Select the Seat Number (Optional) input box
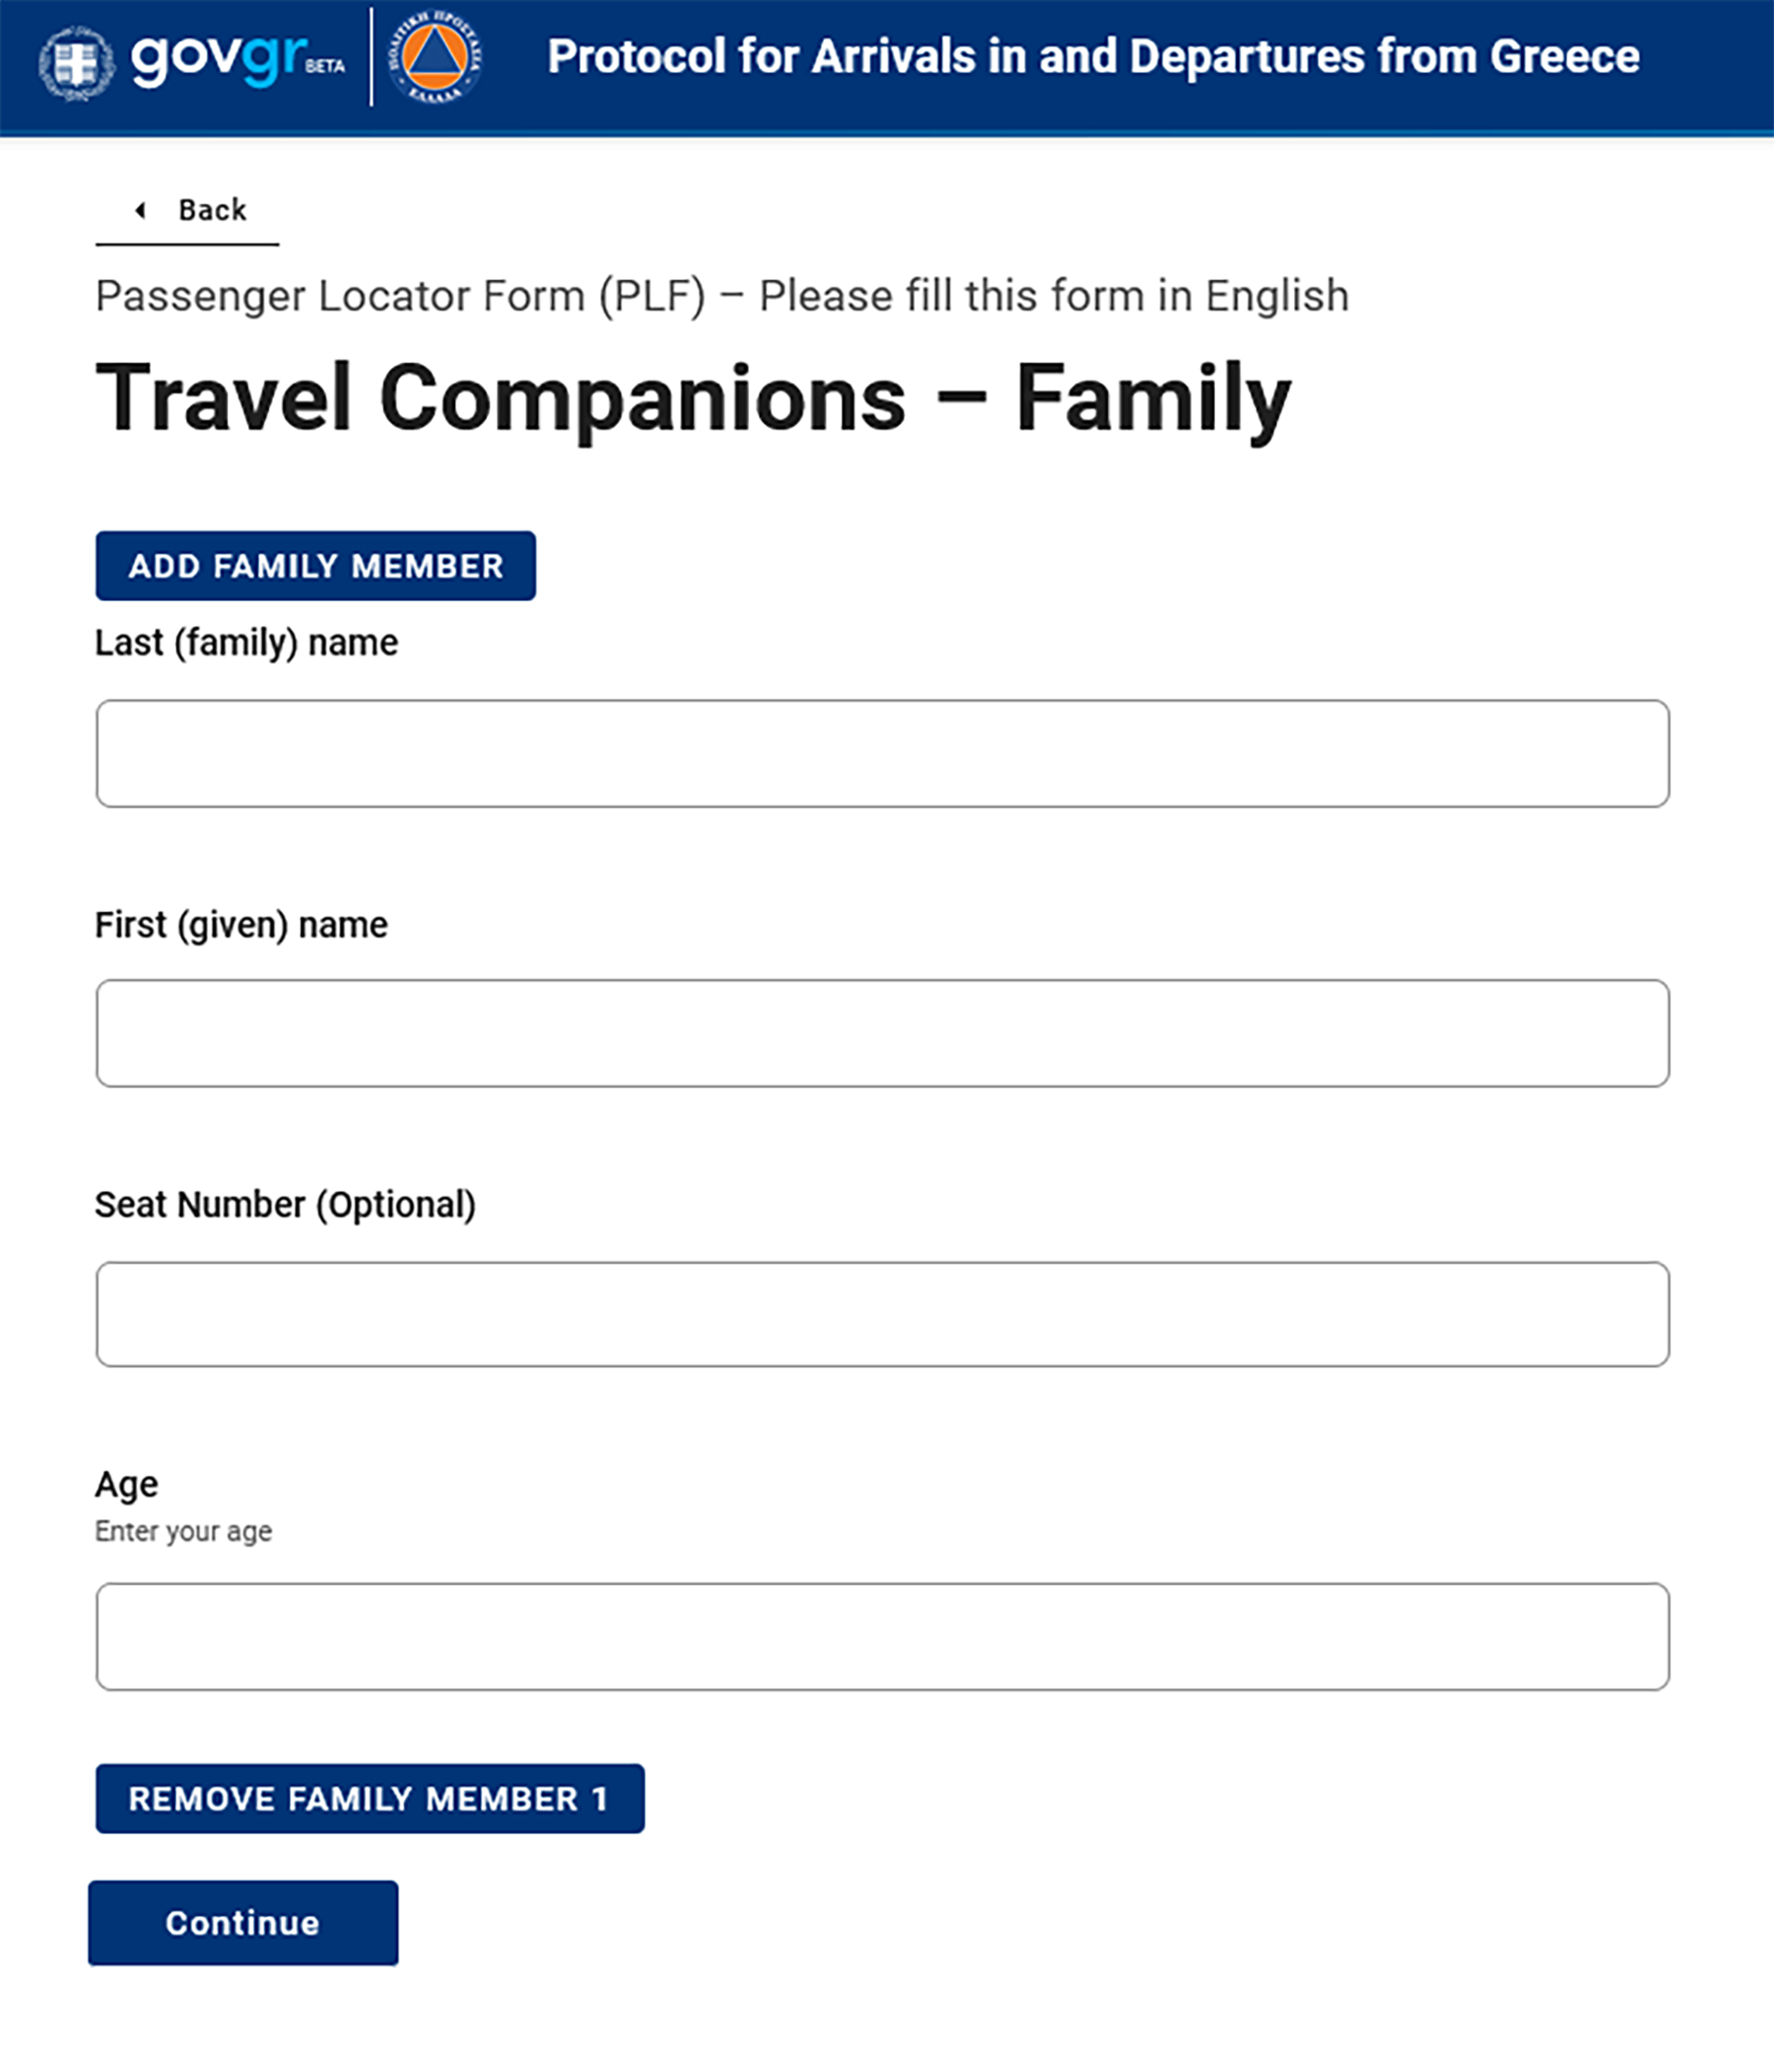Viewport: 1774px width, 2072px height. pos(882,1314)
